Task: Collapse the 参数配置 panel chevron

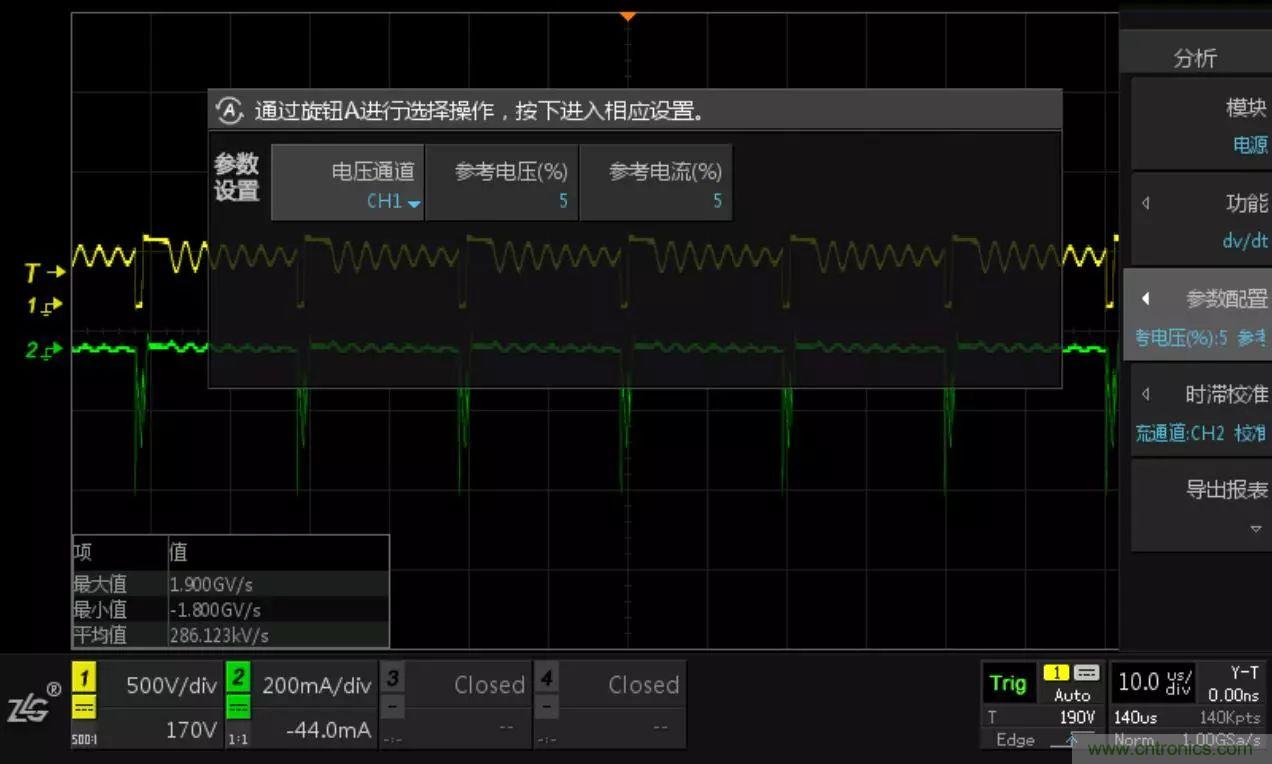Action: click(x=1144, y=298)
